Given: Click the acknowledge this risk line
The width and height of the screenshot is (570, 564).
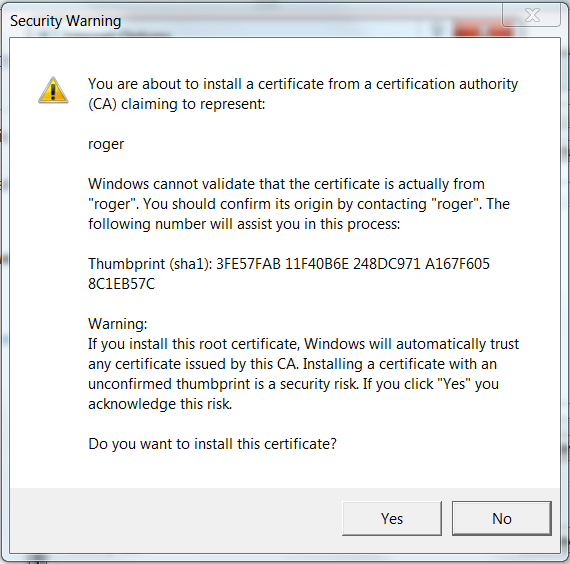Looking at the screenshot, I should point(160,404).
